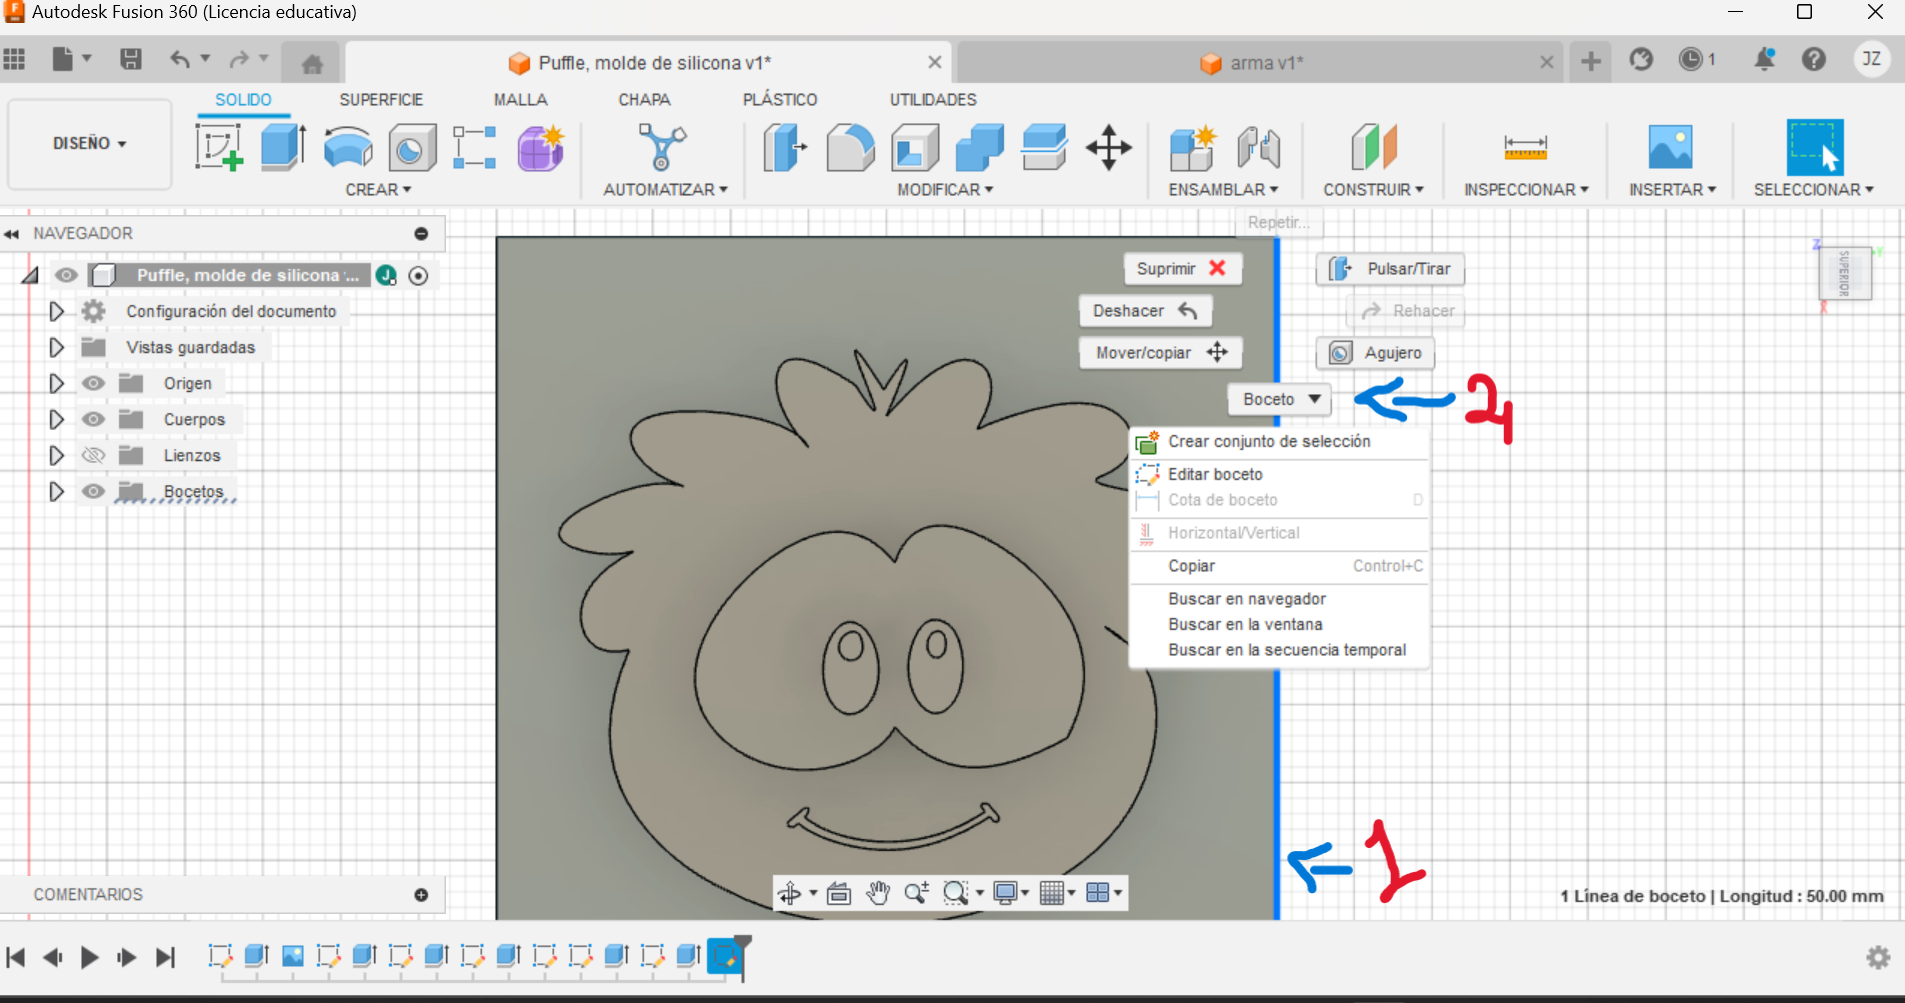Select the Insert image icon
1905x1003 pixels.
coord(1670,147)
